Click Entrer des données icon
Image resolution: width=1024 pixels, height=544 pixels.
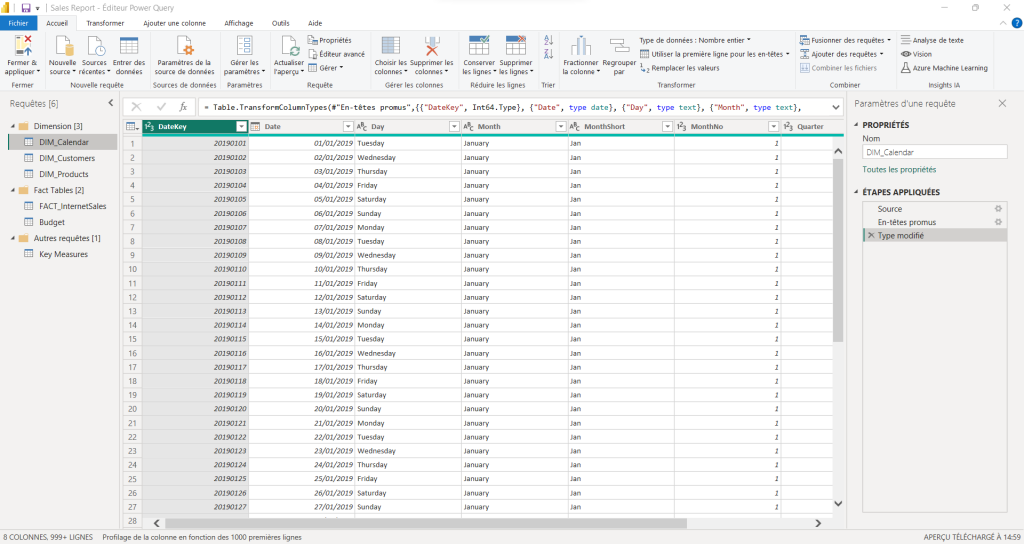(129, 46)
